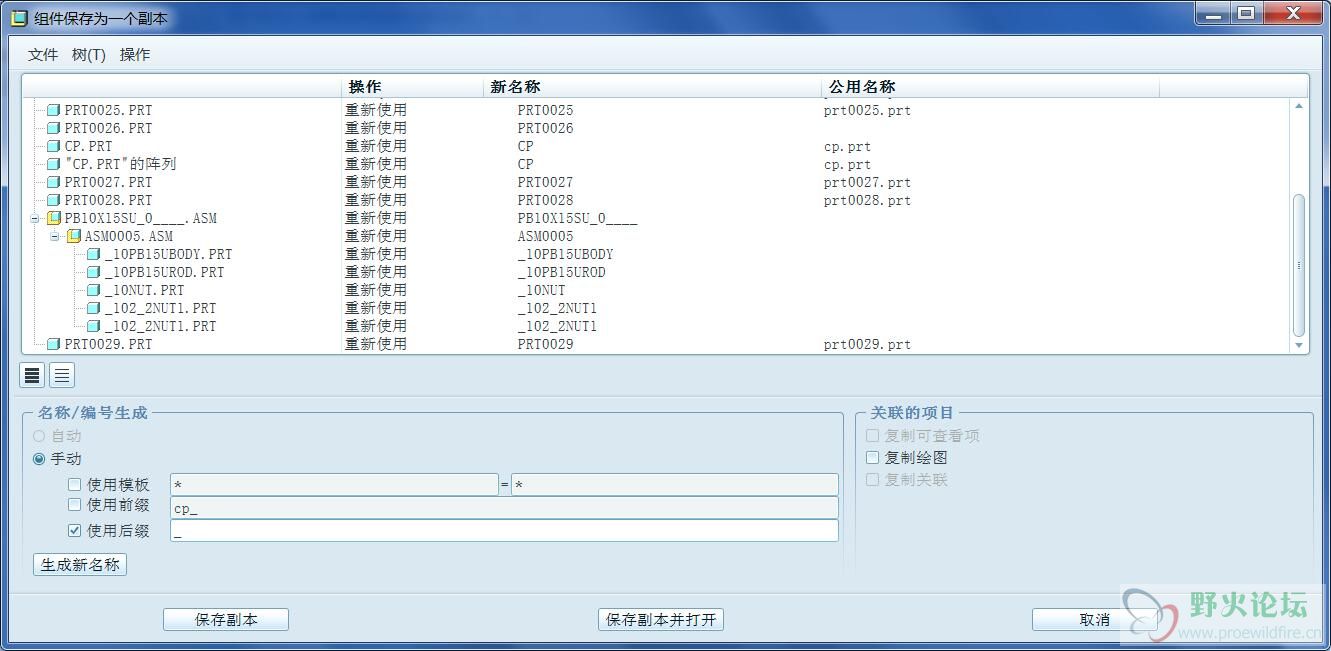Click the 保存副本 button
This screenshot has height=651, width=1331.
coord(226,620)
